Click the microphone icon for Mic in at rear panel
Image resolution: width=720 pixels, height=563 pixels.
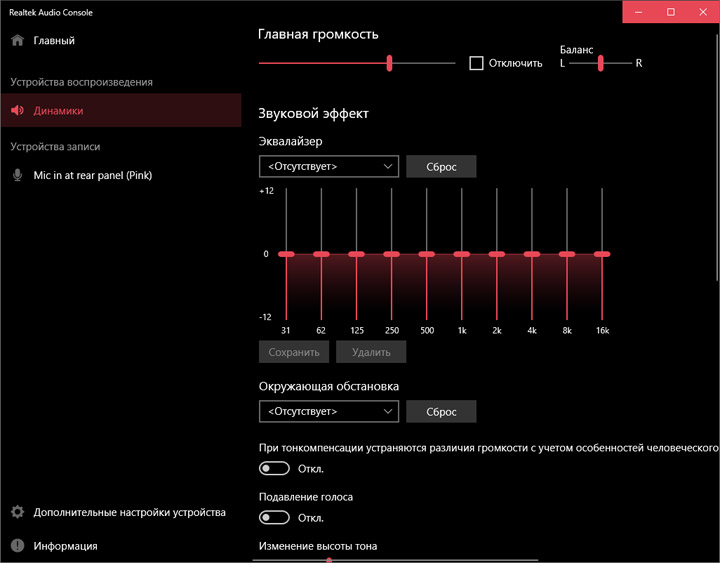(17, 175)
